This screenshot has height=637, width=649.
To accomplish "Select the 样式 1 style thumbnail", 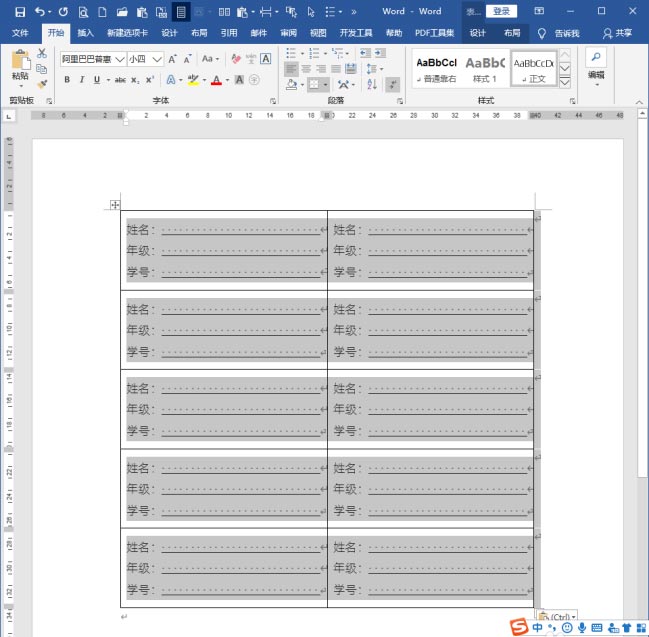I will (485, 68).
